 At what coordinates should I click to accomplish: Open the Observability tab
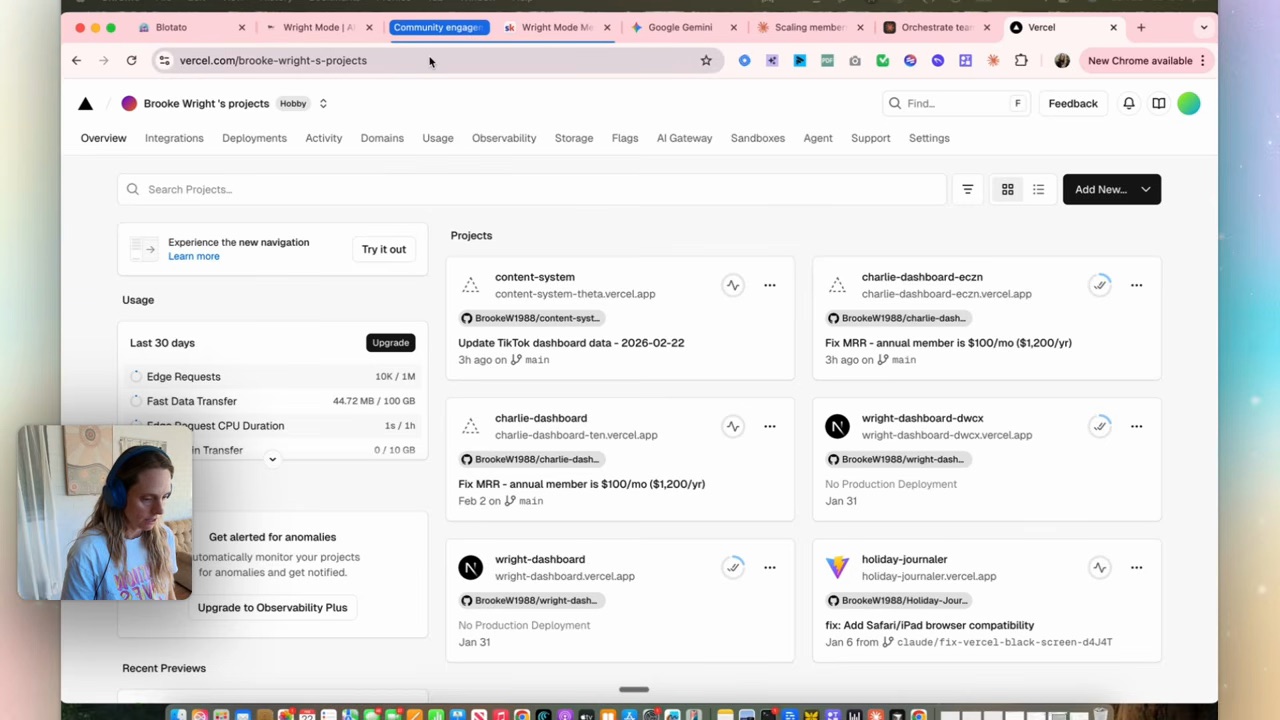point(504,138)
